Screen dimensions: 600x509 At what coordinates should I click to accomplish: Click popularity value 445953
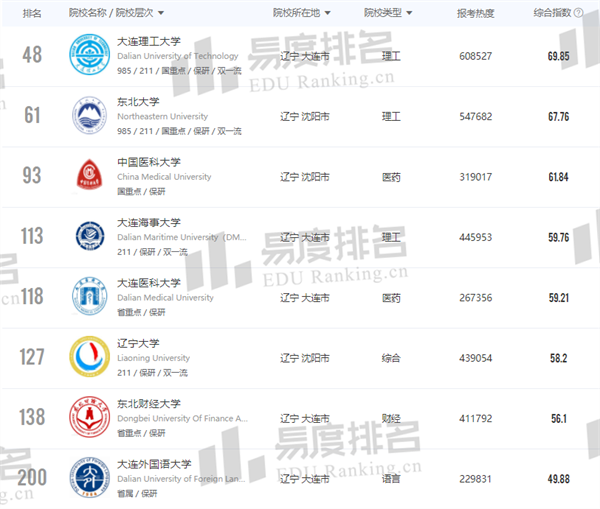pos(475,238)
